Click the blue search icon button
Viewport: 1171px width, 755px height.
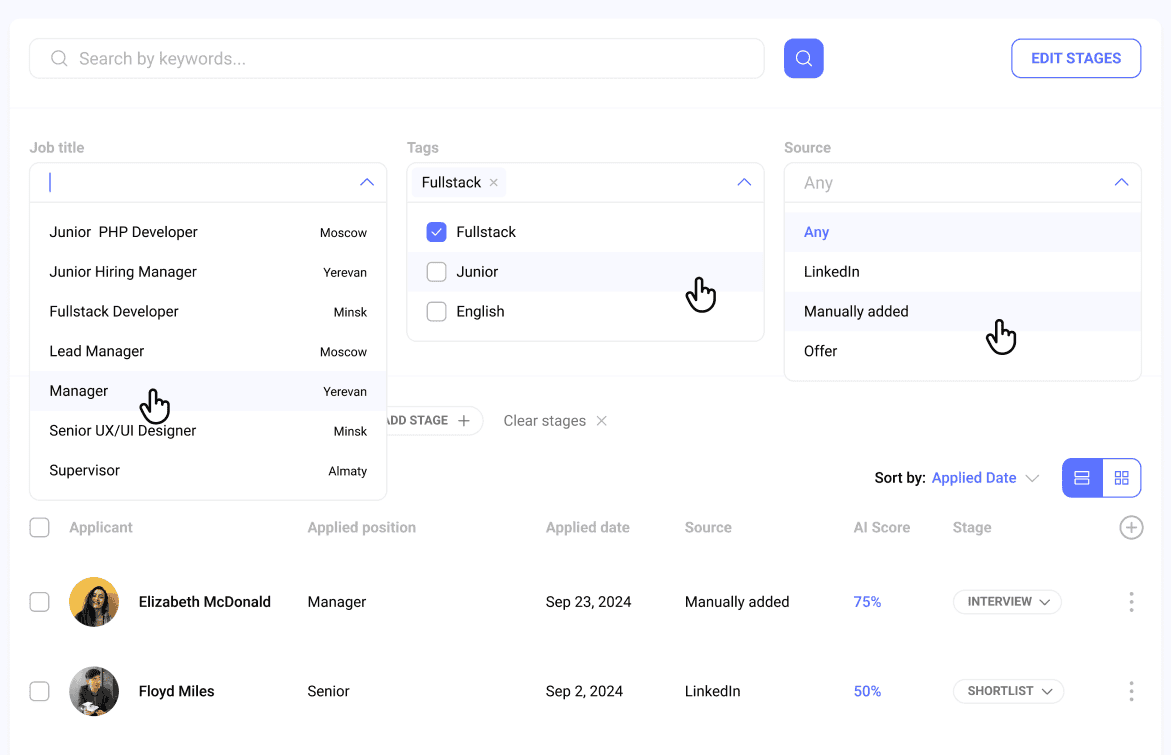[803, 58]
